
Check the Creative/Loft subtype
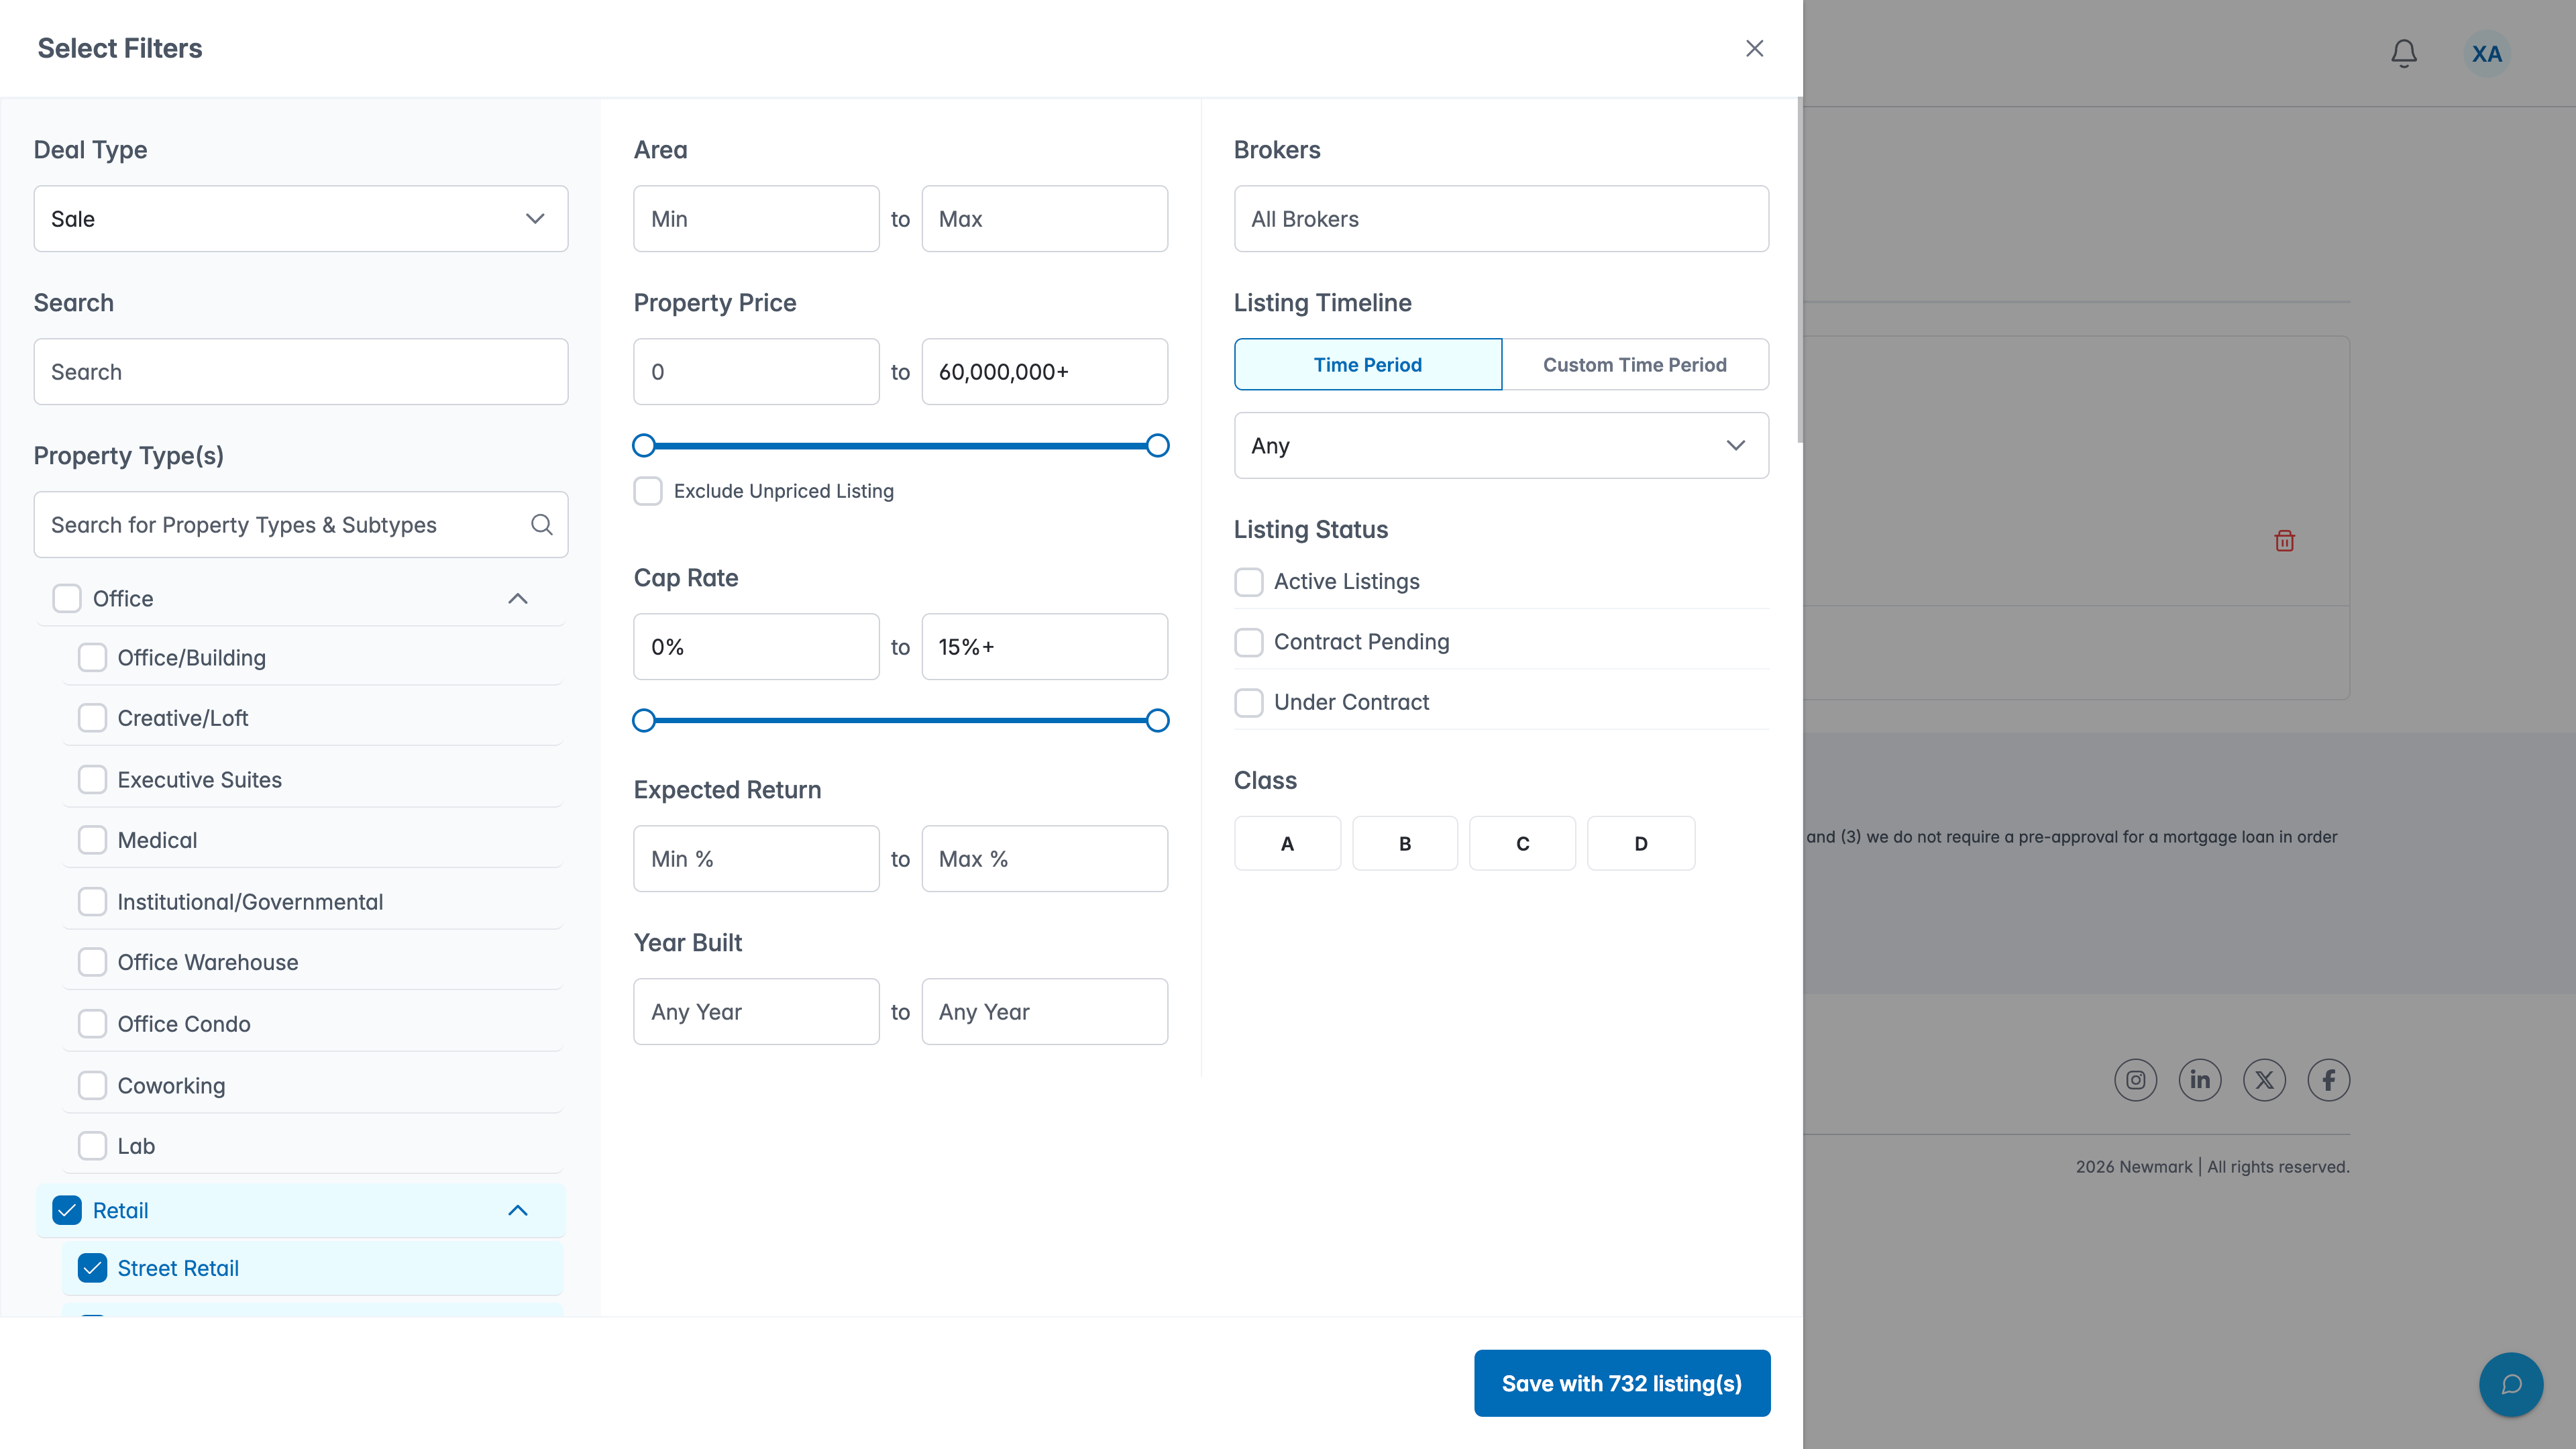[x=92, y=718]
